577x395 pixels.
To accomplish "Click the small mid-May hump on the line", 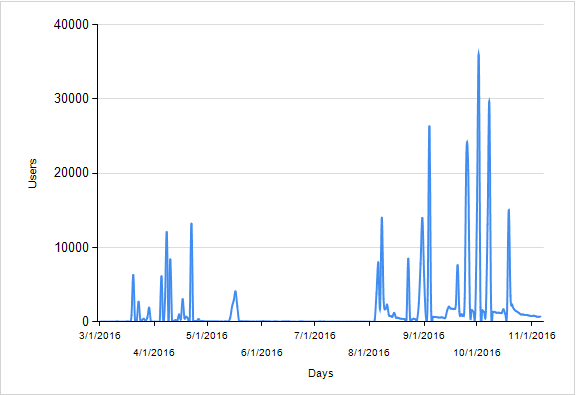I will pyautogui.click(x=235, y=292).
